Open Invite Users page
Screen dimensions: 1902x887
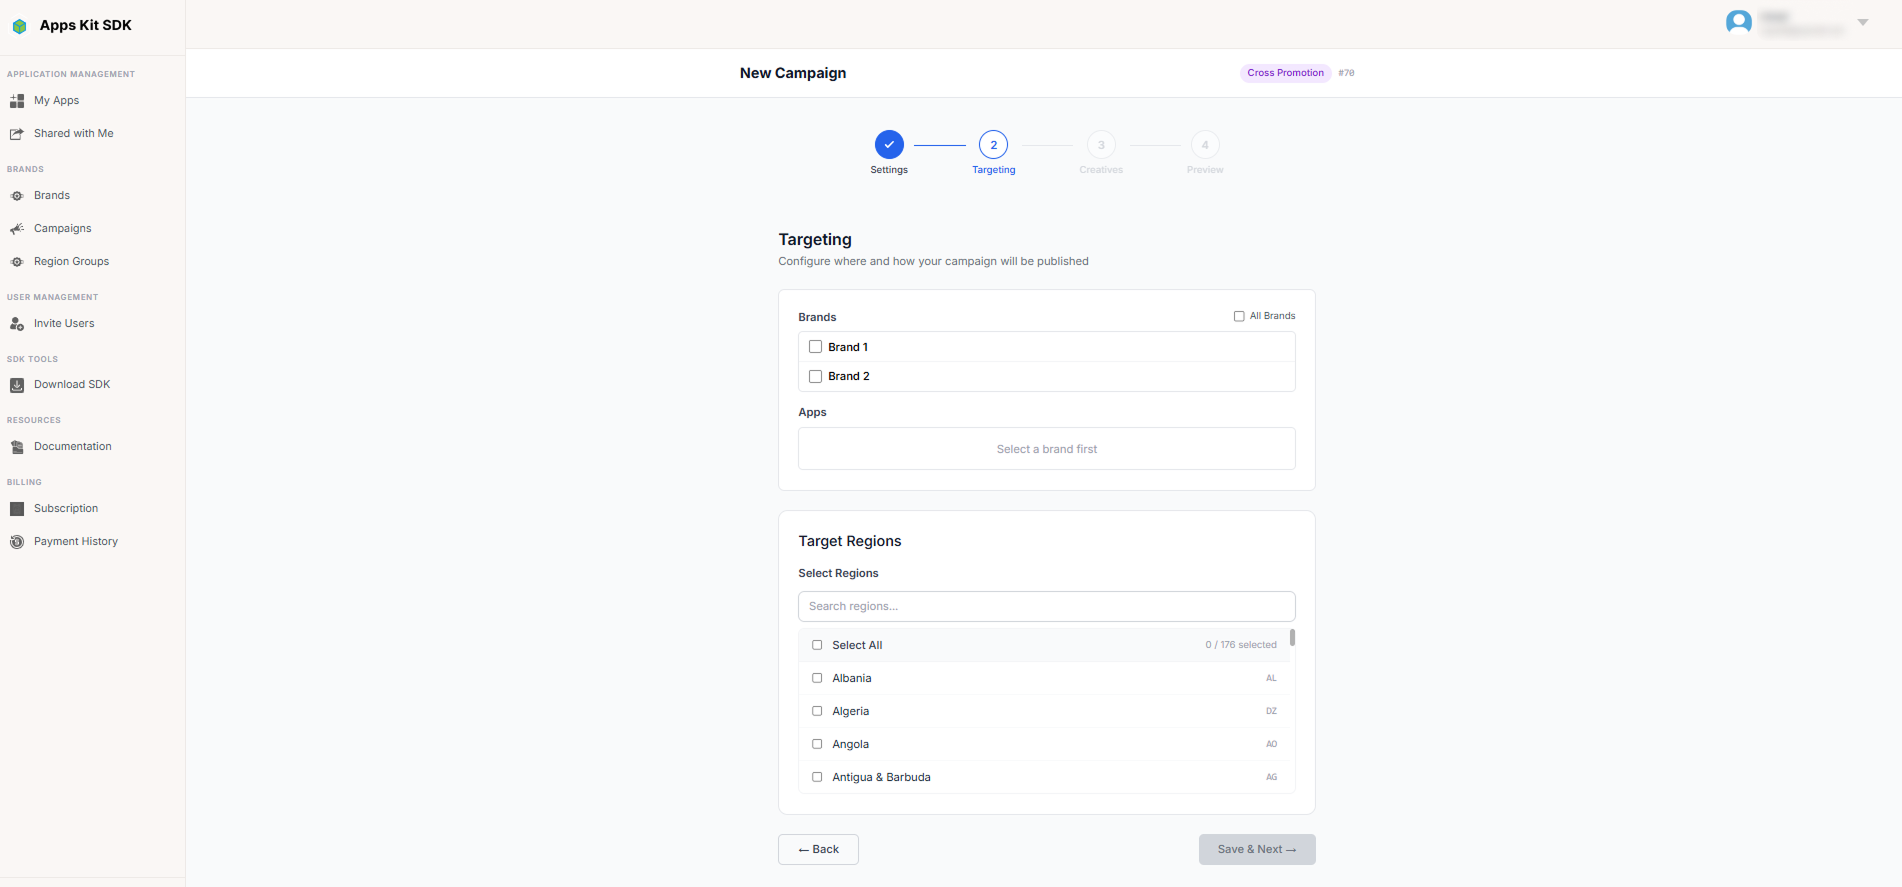pos(64,324)
